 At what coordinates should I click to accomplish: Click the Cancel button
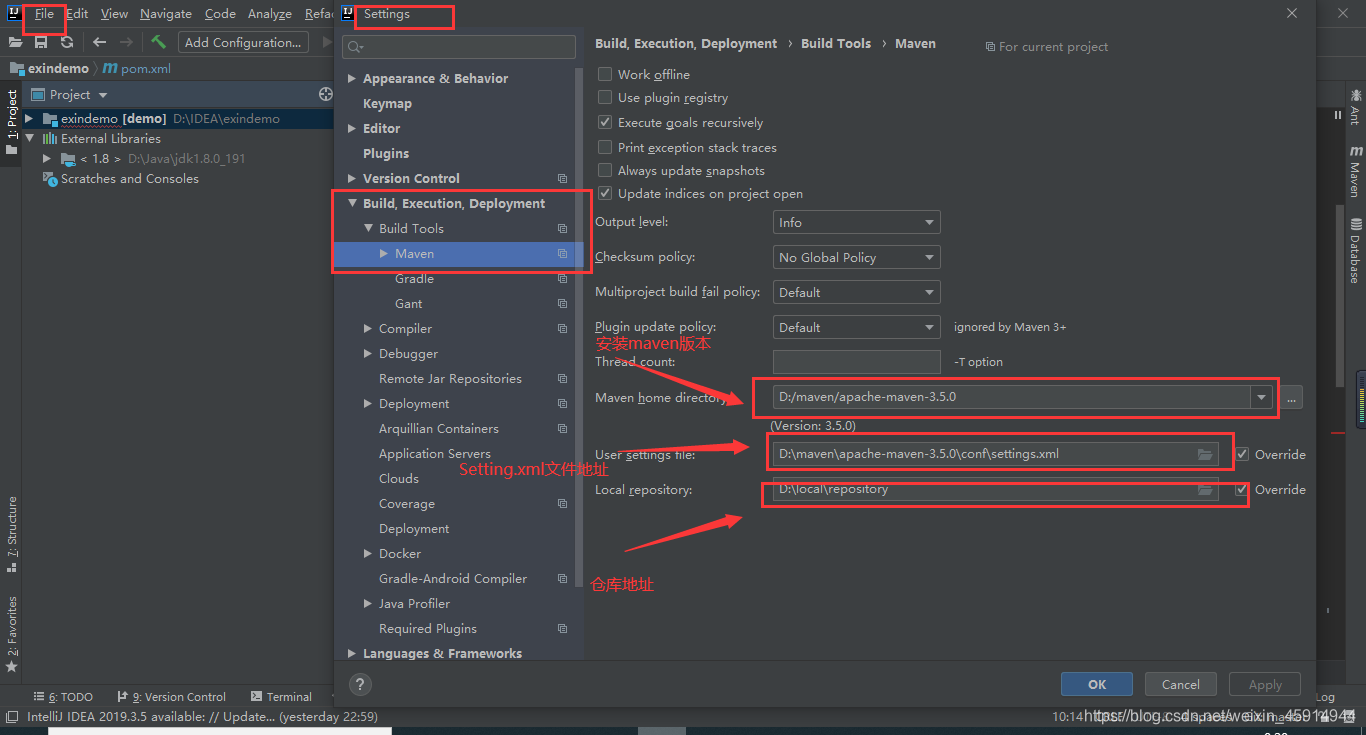[1181, 684]
